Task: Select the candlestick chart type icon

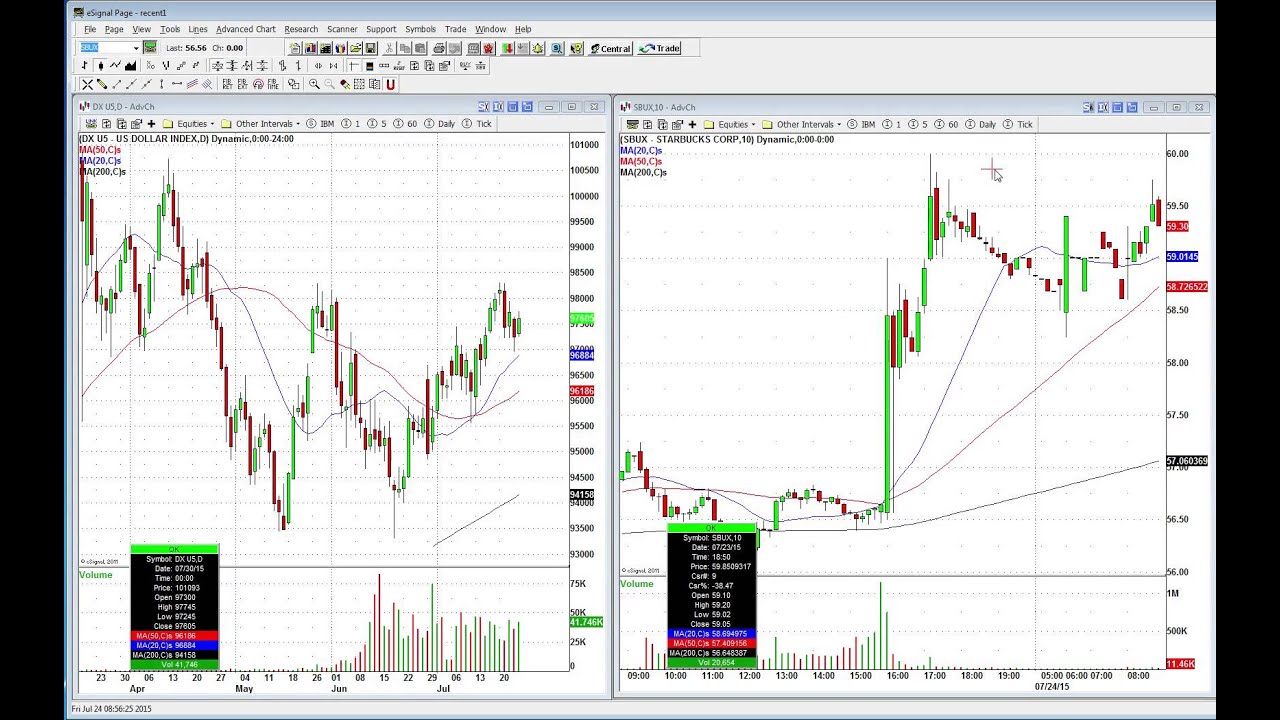Action: [x=100, y=65]
